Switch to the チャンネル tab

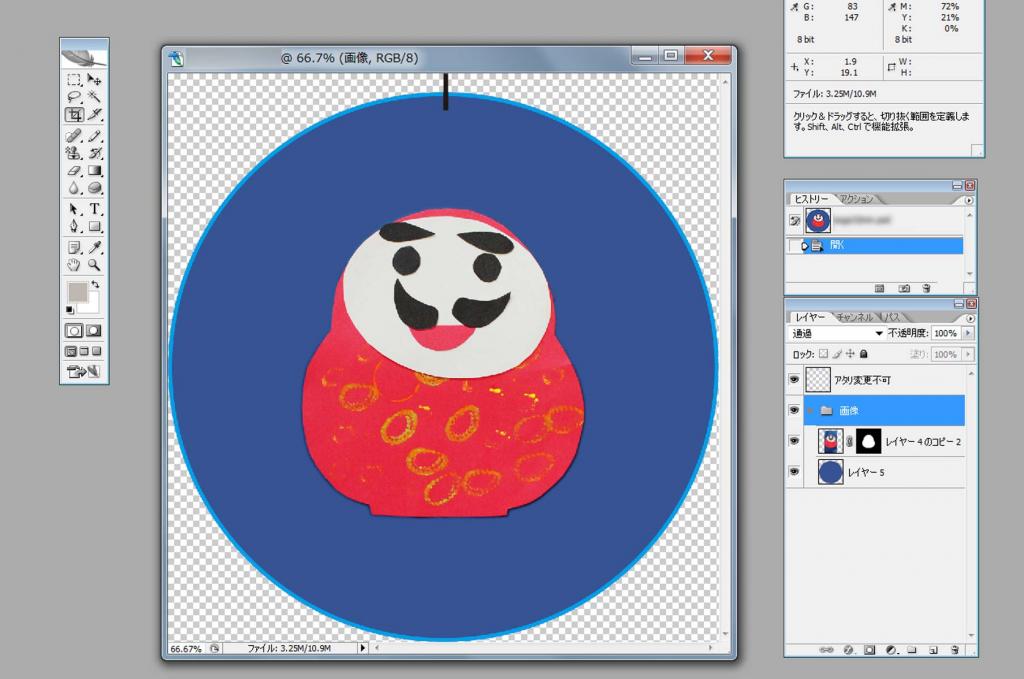[x=854, y=315]
